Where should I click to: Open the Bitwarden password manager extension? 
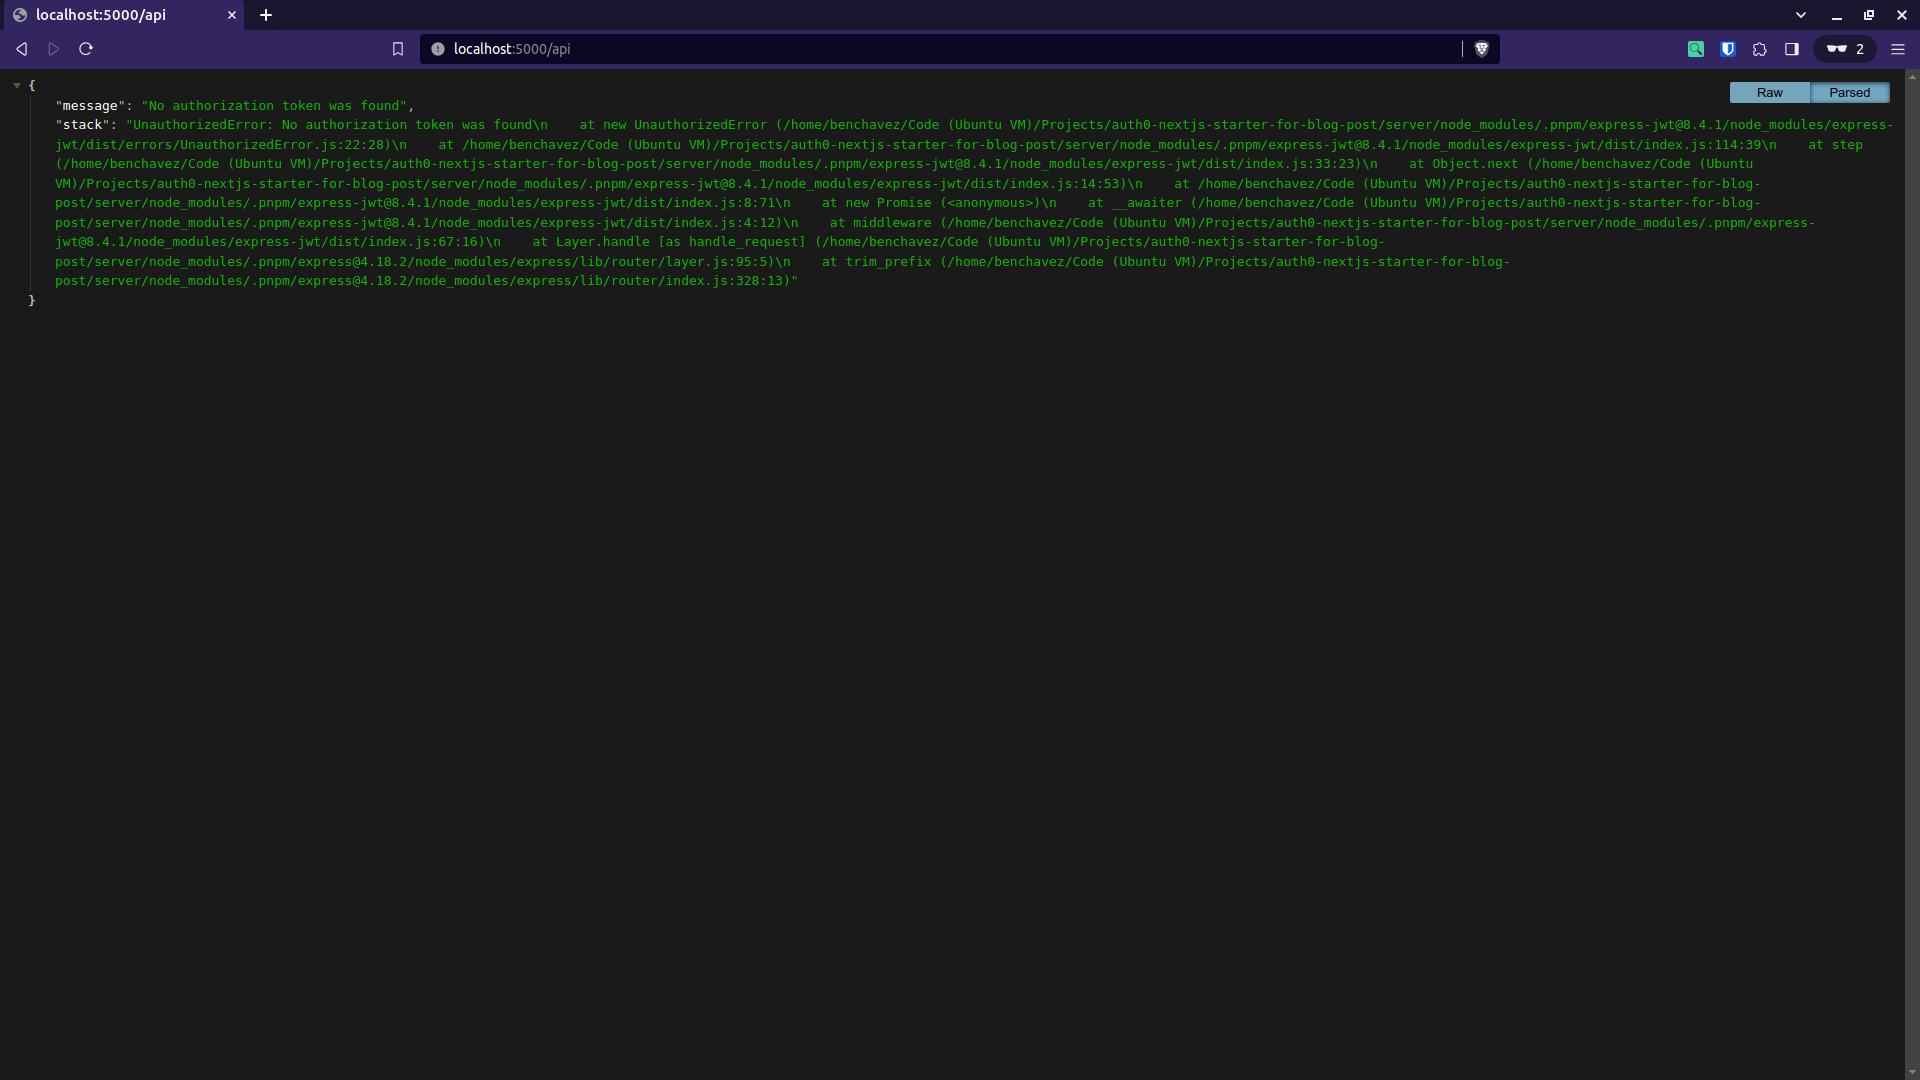pyautogui.click(x=1727, y=48)
